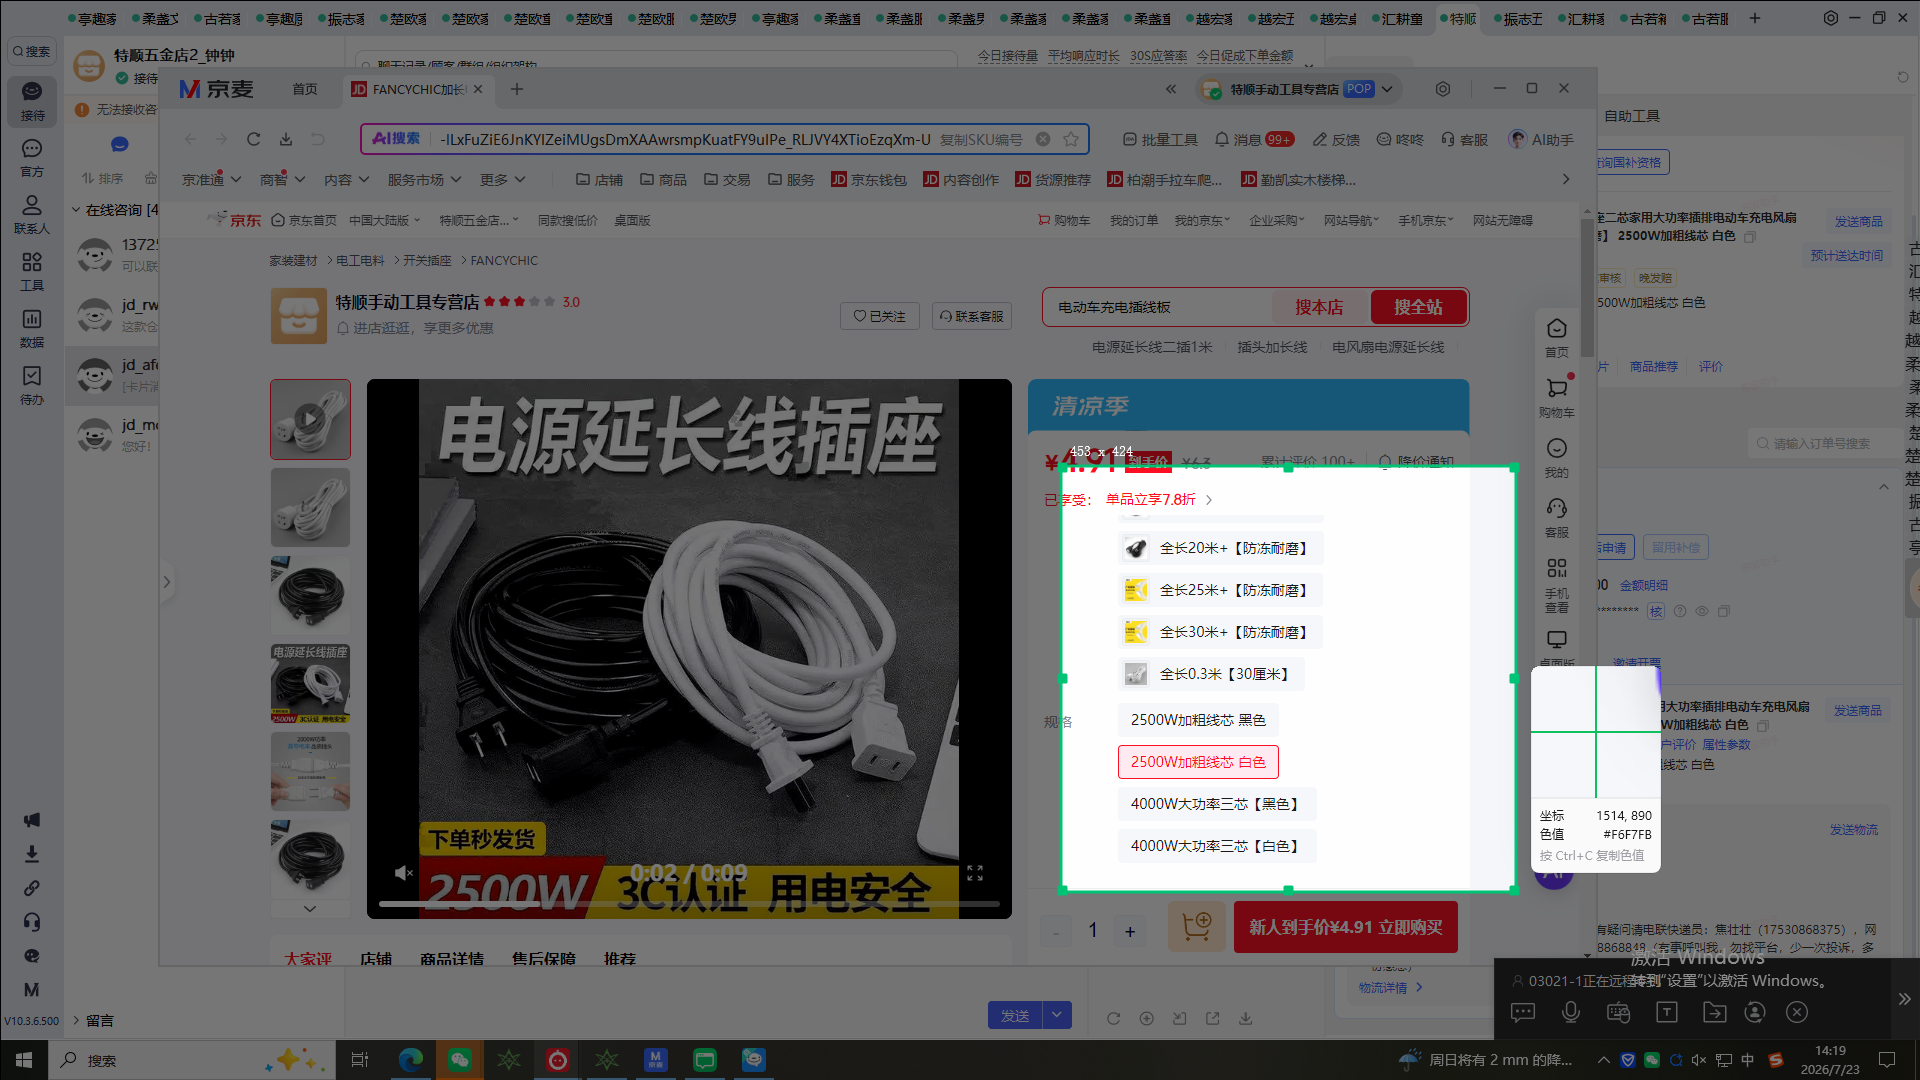1920x1080 pixels.
Task: Open 联系人 in the chat app sidebar
Action: point(32,215)
